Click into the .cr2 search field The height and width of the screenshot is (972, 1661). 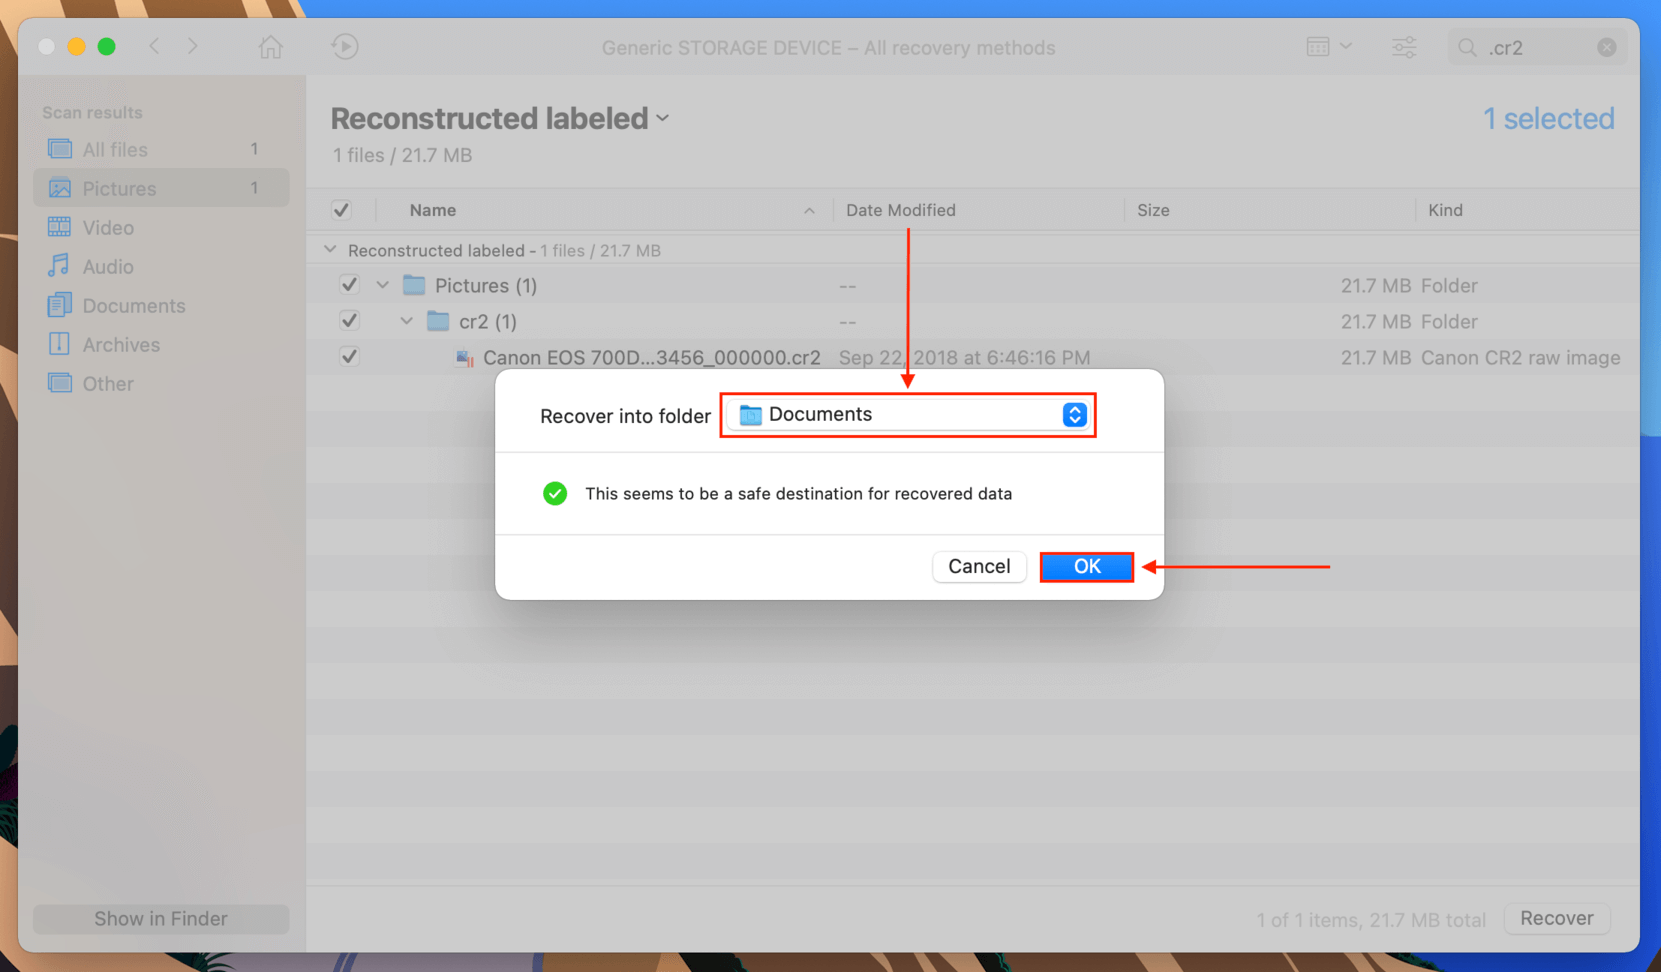[1537, 48]
